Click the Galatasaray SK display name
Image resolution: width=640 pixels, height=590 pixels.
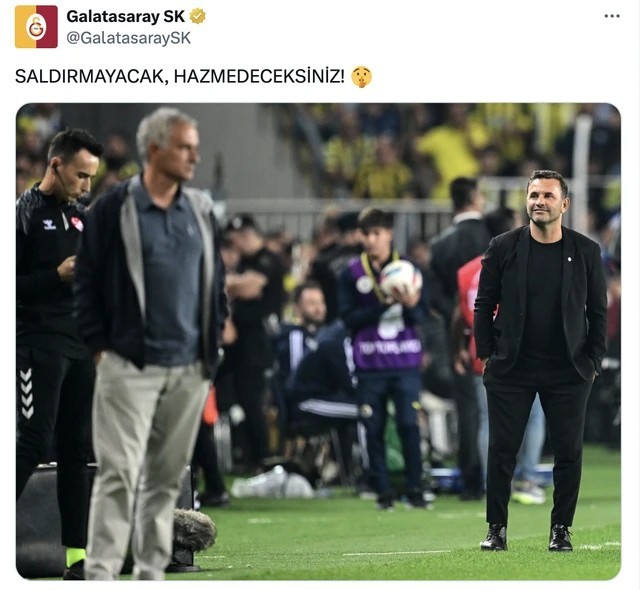[x=126, y=16]
